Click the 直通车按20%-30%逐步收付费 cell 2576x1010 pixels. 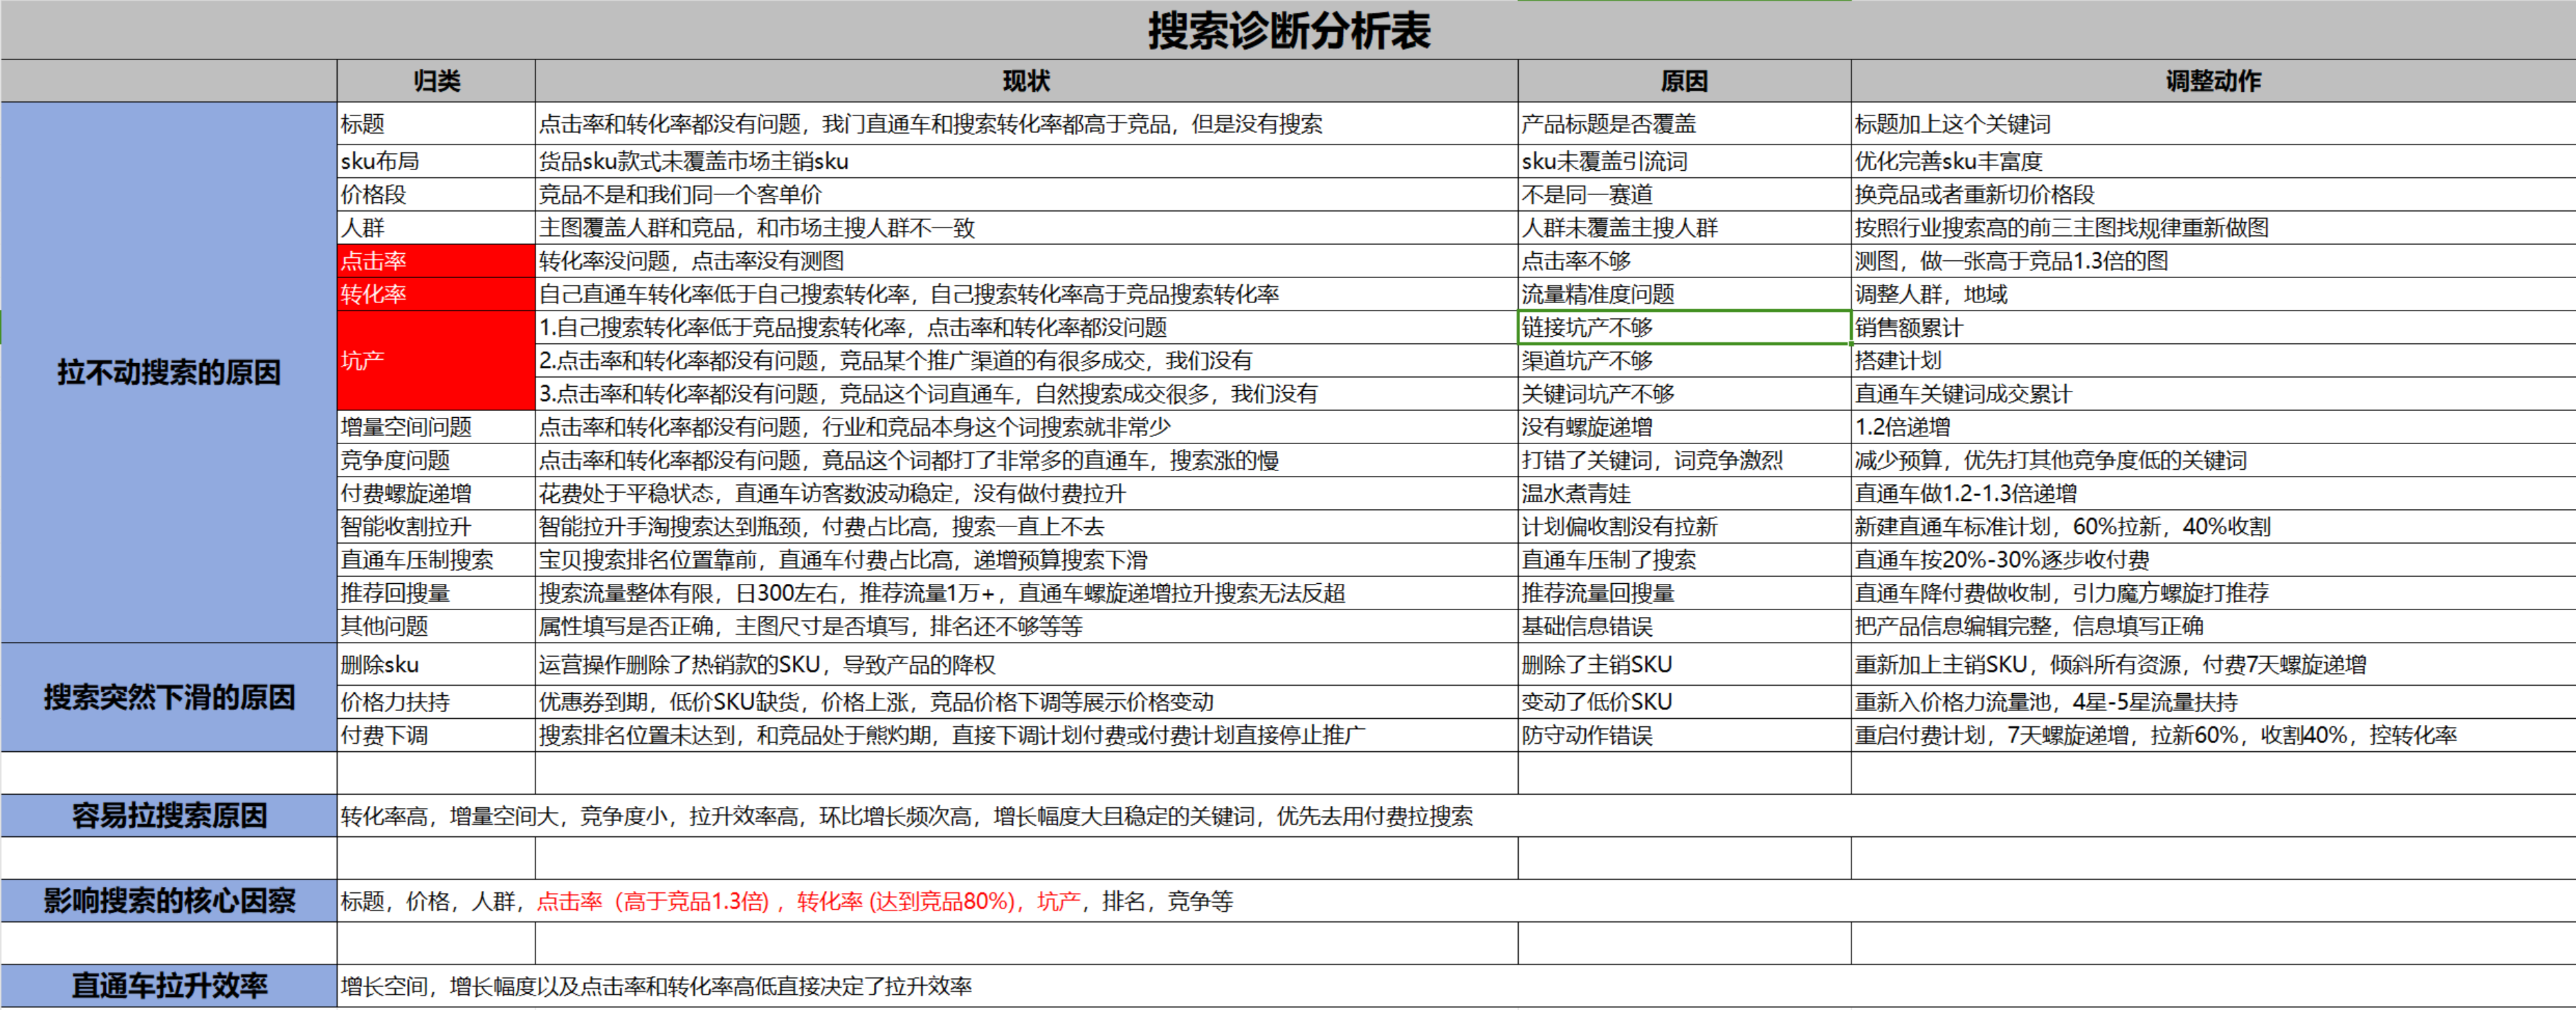(2213, 559)
